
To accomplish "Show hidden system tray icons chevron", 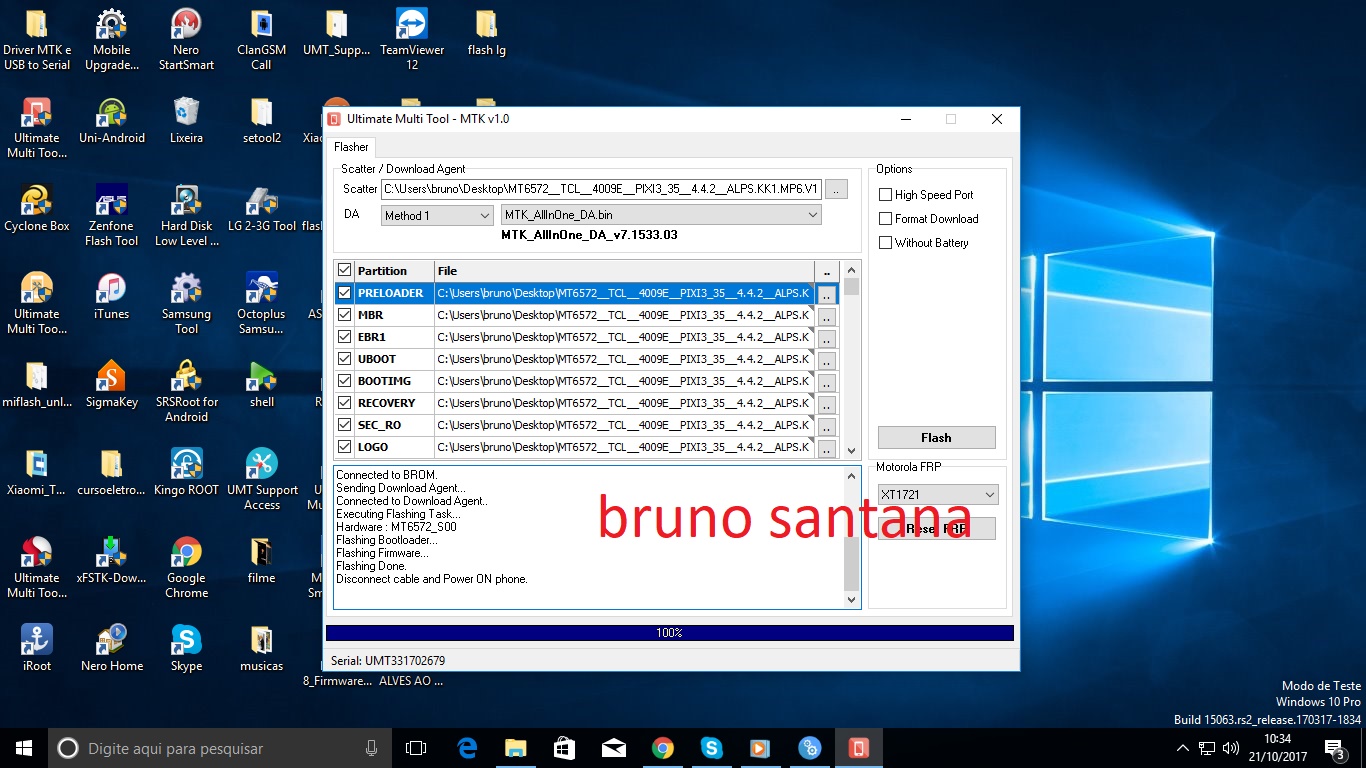I will click(x=1183, y=748).
